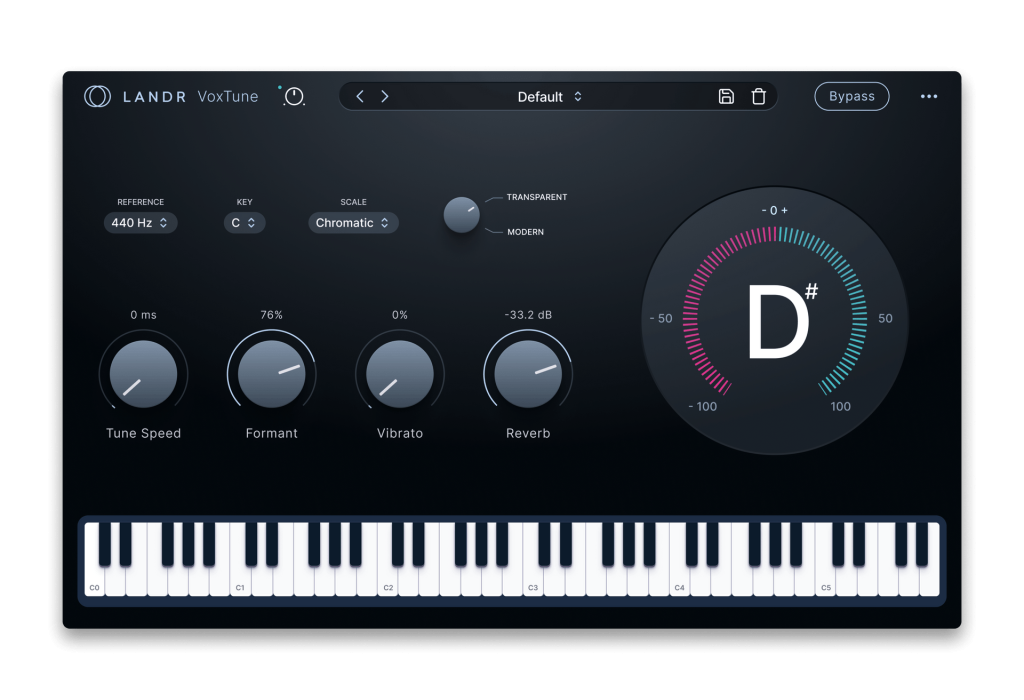Image resolution: width=1024 pixels, height=700 pixels.
Task: Select the Modern mode label
Action: (525, 232)
